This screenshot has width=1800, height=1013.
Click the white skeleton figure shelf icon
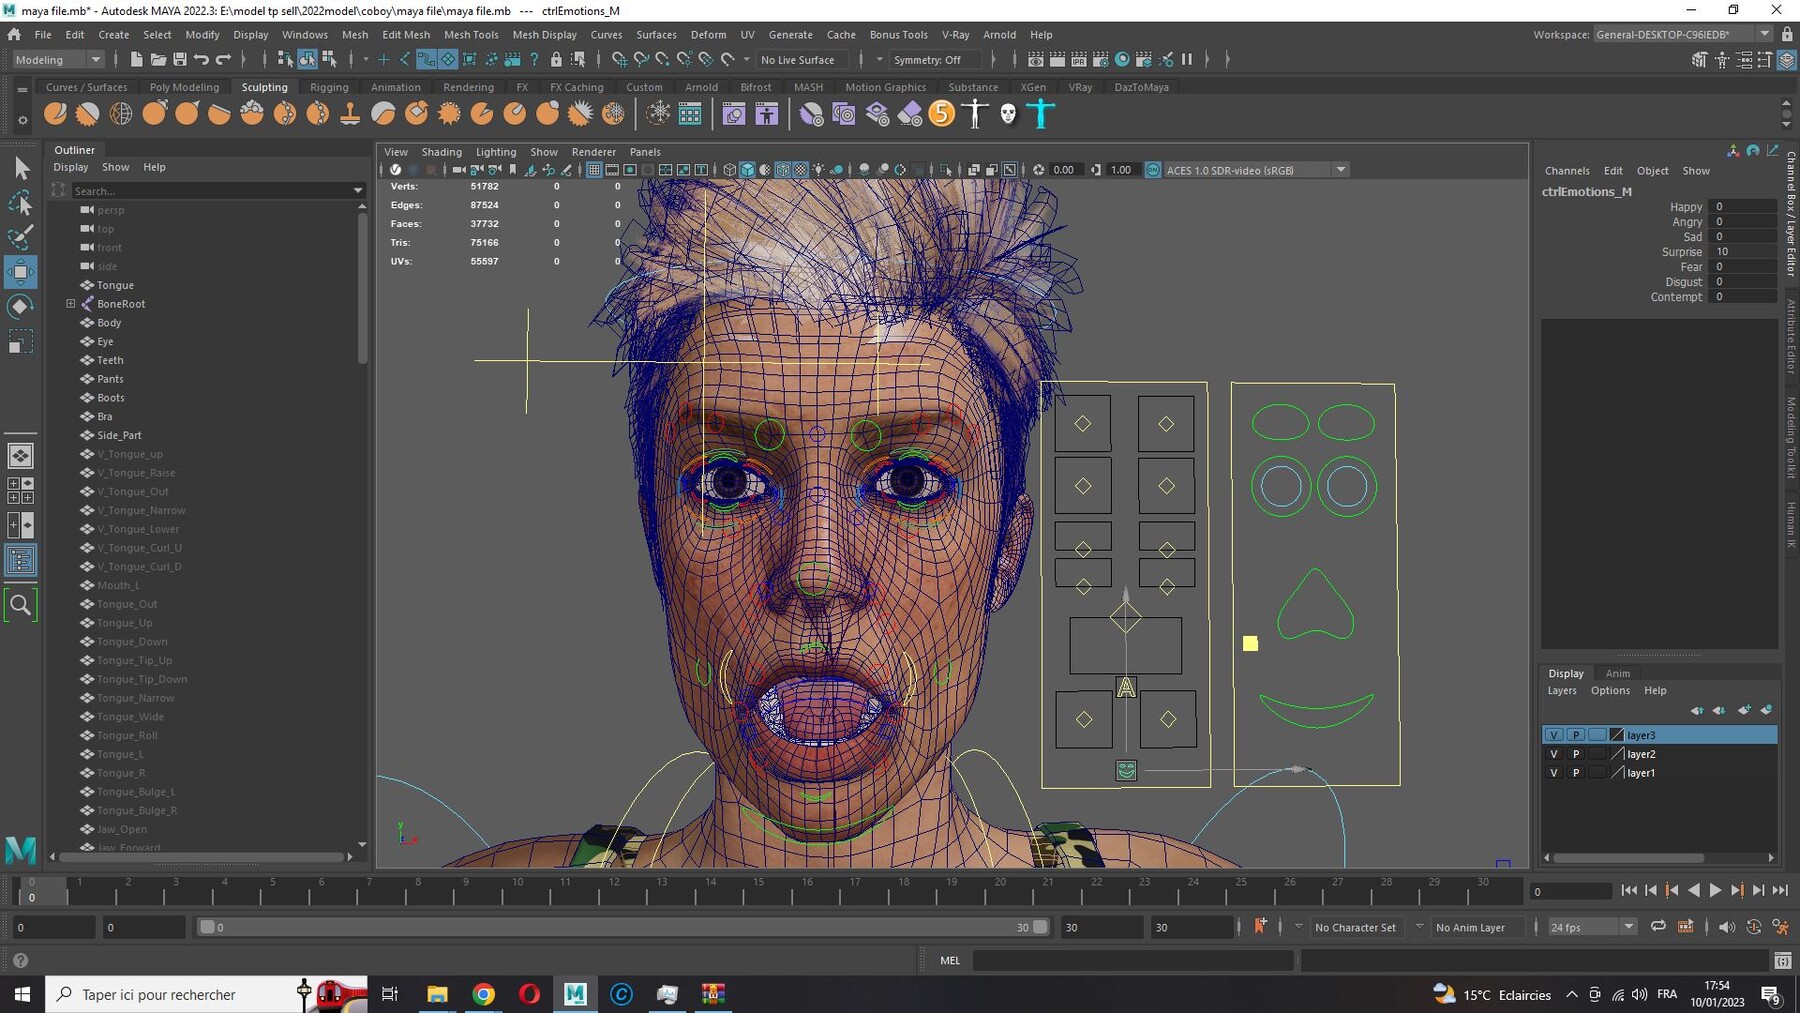coord(975,114)
